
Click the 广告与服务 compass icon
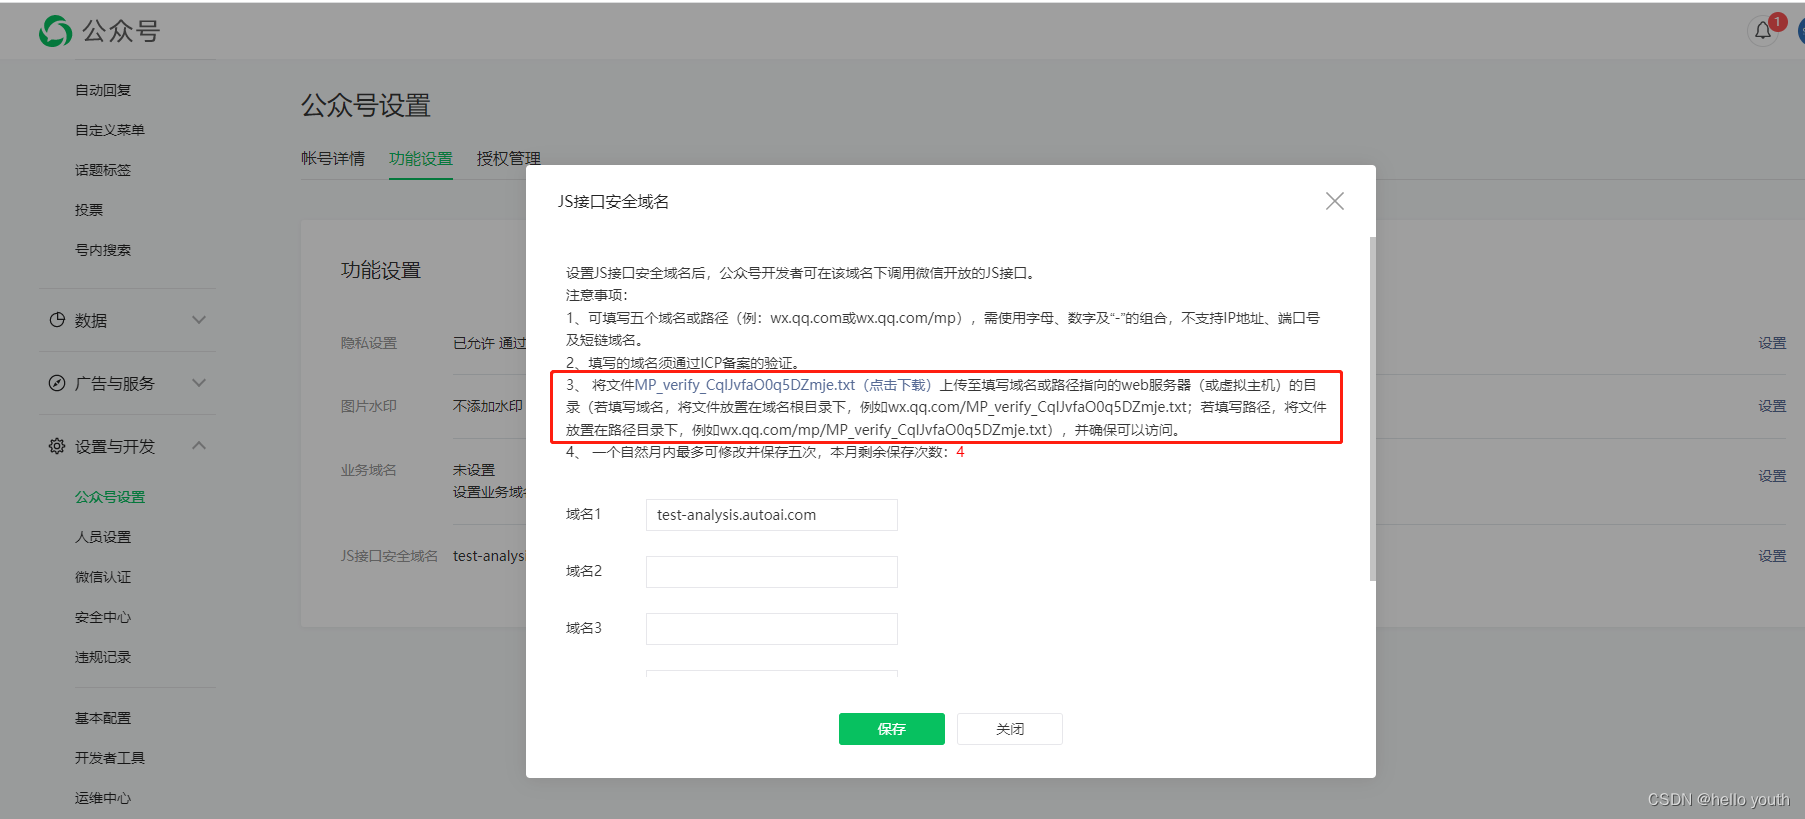57,383
